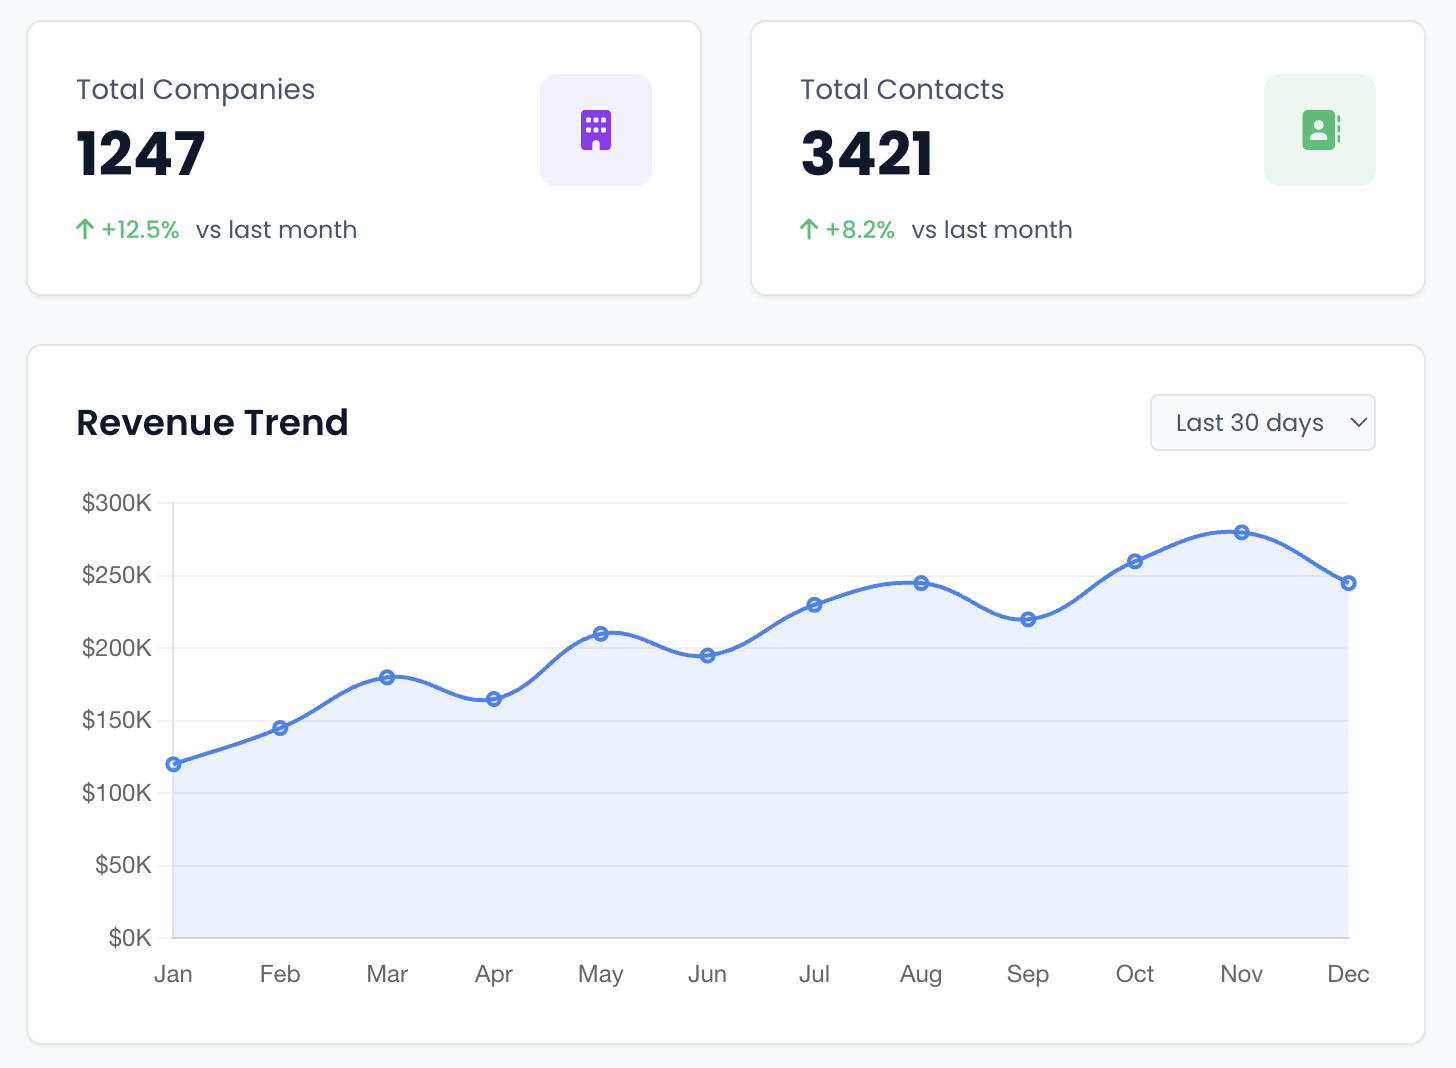Click the purple building icon
This screenshot has width=1456, height=1068.
click(x=596, y=130)
